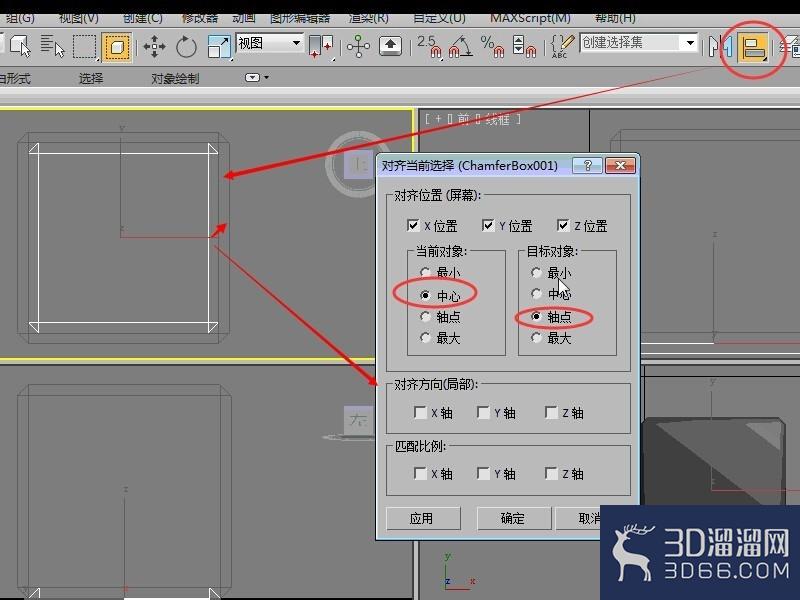800x600 pixels.
Task: Select 轴点 under 目标对象
Action: coord(536,316)
